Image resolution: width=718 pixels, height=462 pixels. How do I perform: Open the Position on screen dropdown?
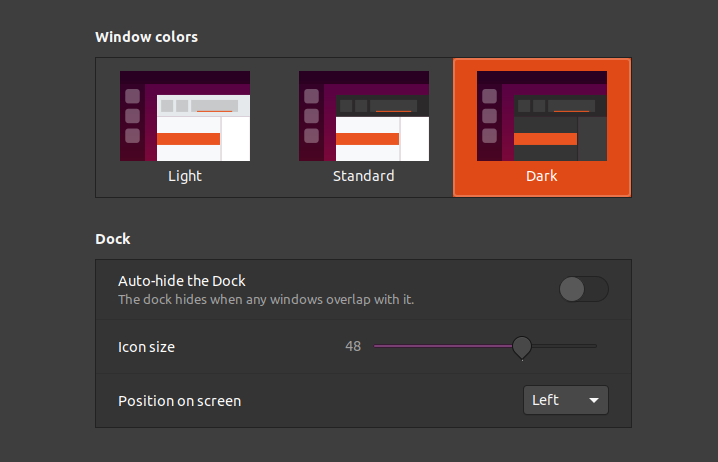pyautogui.click(x=566, y=400)
